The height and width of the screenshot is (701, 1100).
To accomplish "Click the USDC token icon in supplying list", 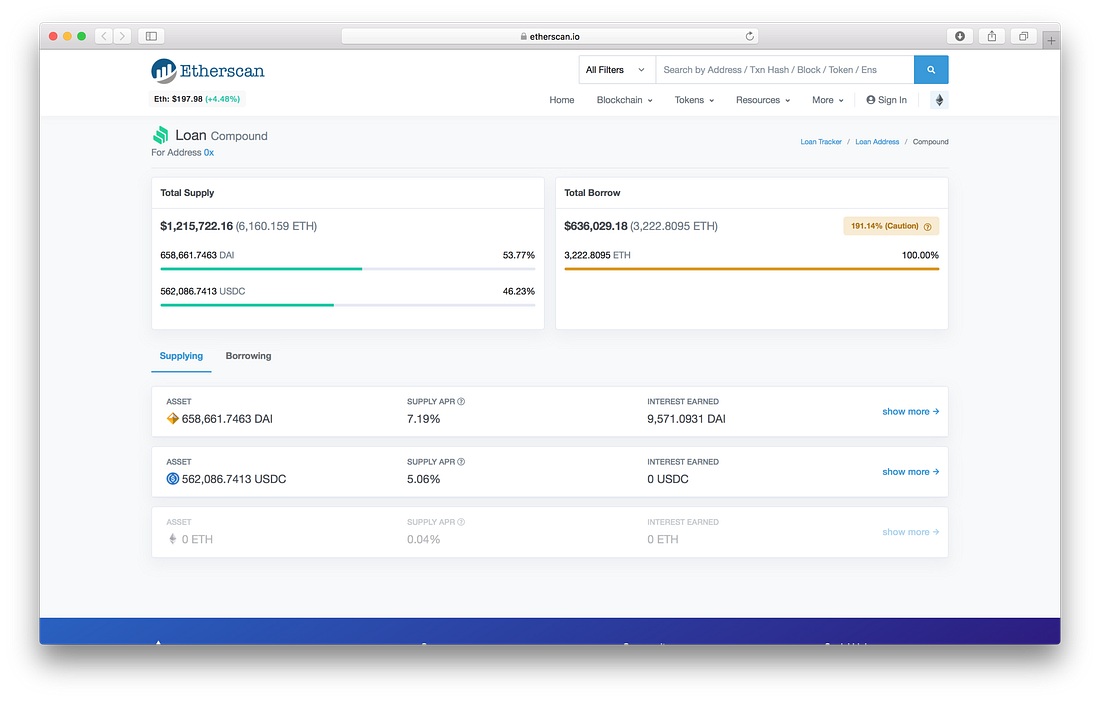I will tap(173, 479).
